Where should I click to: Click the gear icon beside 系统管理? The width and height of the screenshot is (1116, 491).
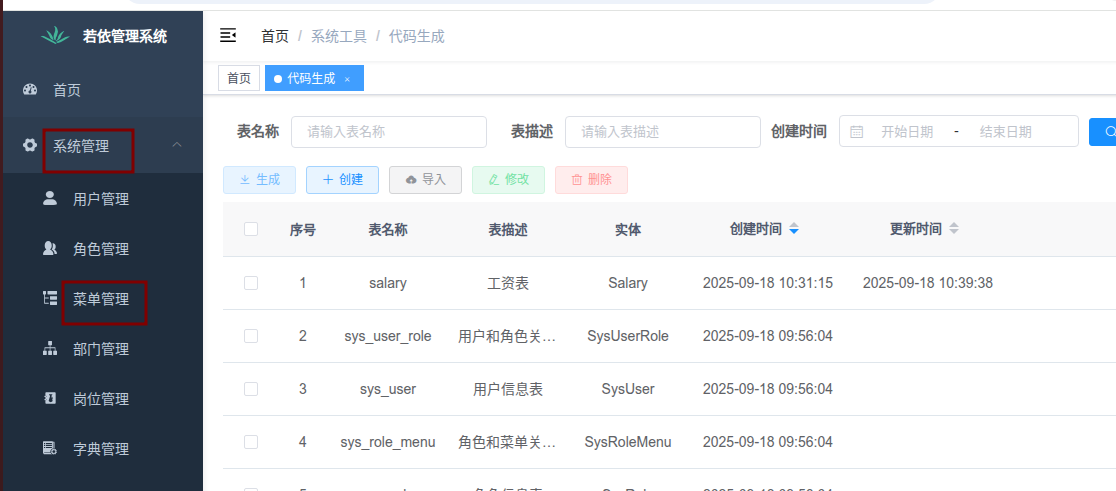pos(30,145)
